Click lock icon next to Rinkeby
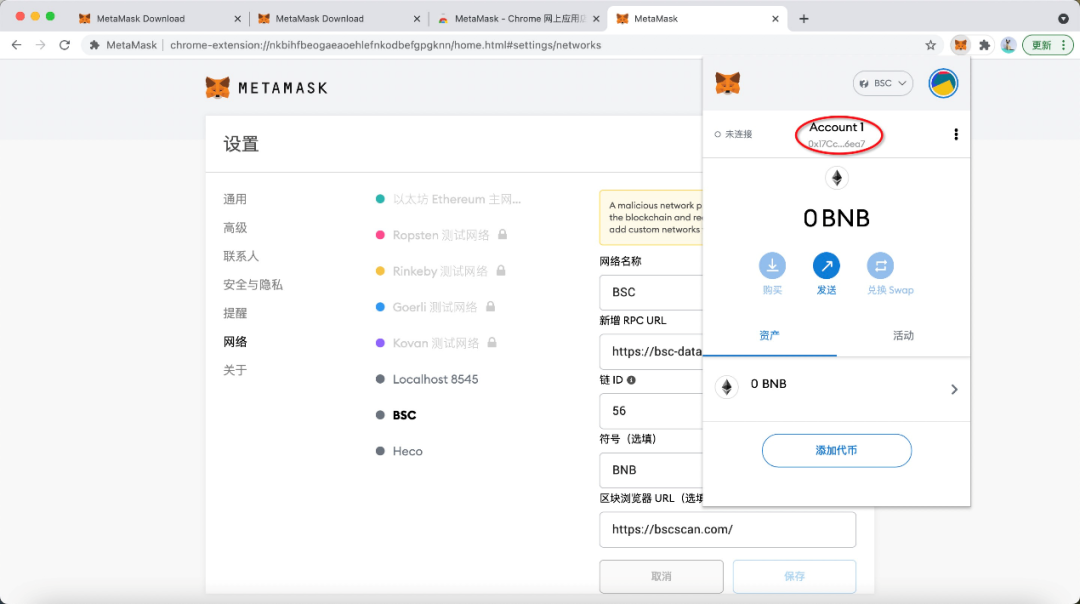Viewport: 1080px width, 604px height. pos(501,270)
